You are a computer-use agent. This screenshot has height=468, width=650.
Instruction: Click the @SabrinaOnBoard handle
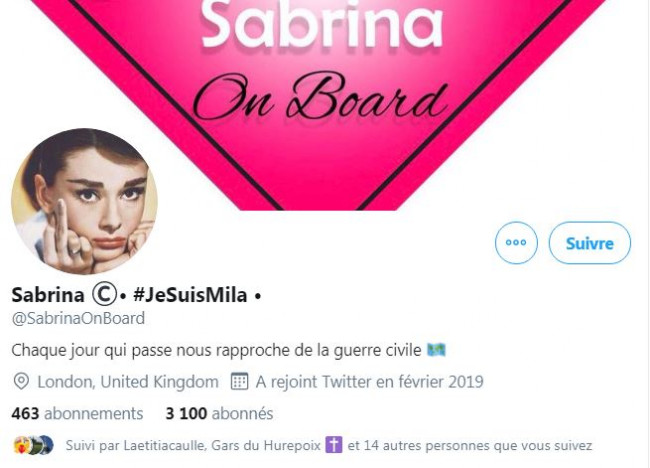pos(78,318)
